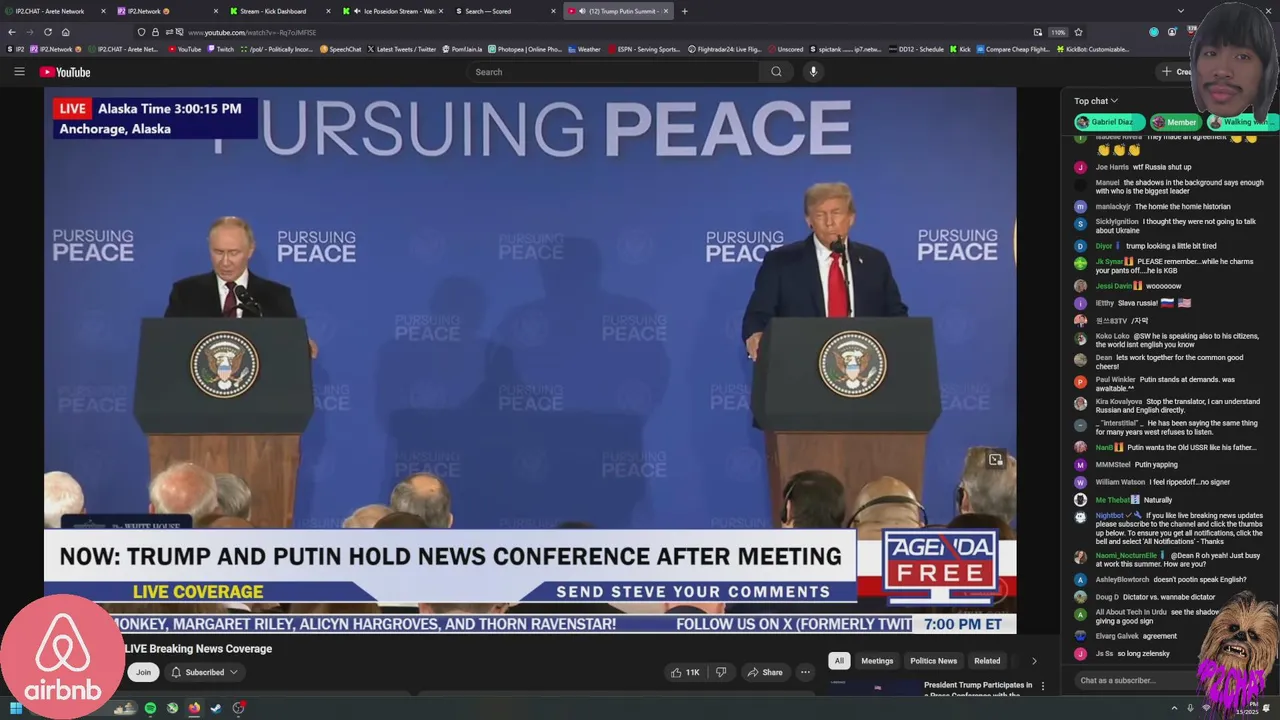
Task: Click the teal extension icon in toolbar
Action: click(x=1154, y=32)
